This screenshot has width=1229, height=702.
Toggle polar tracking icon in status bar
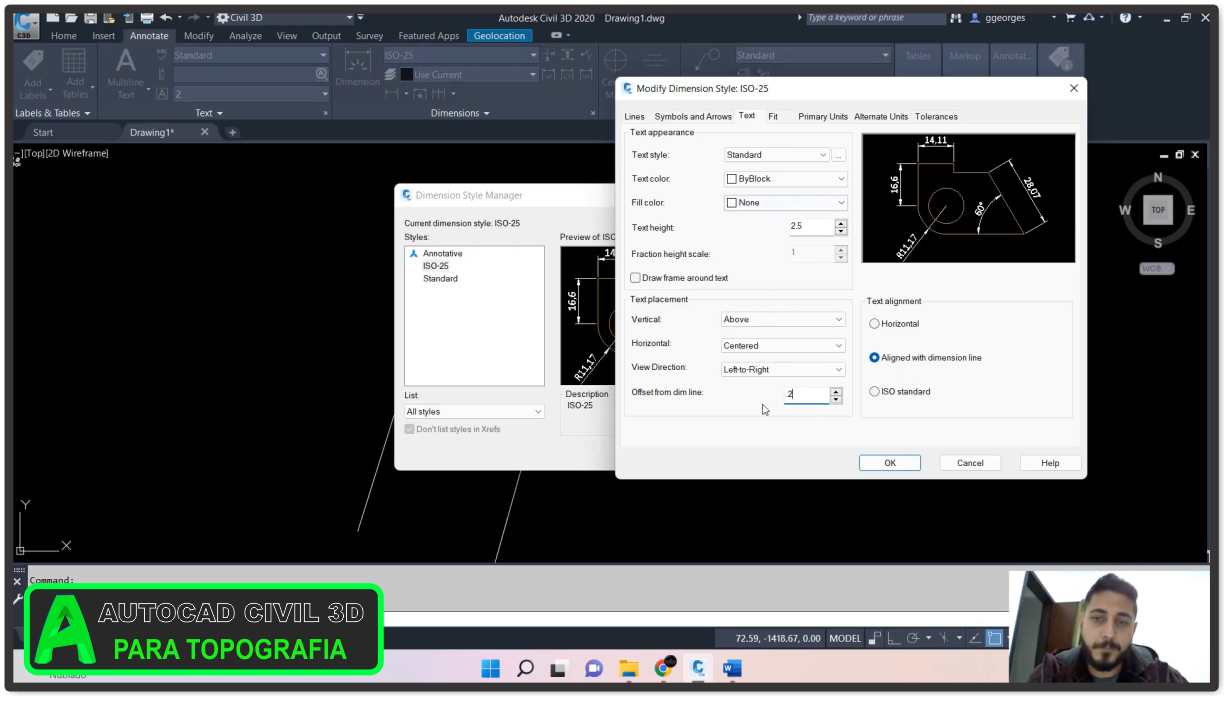912,638
